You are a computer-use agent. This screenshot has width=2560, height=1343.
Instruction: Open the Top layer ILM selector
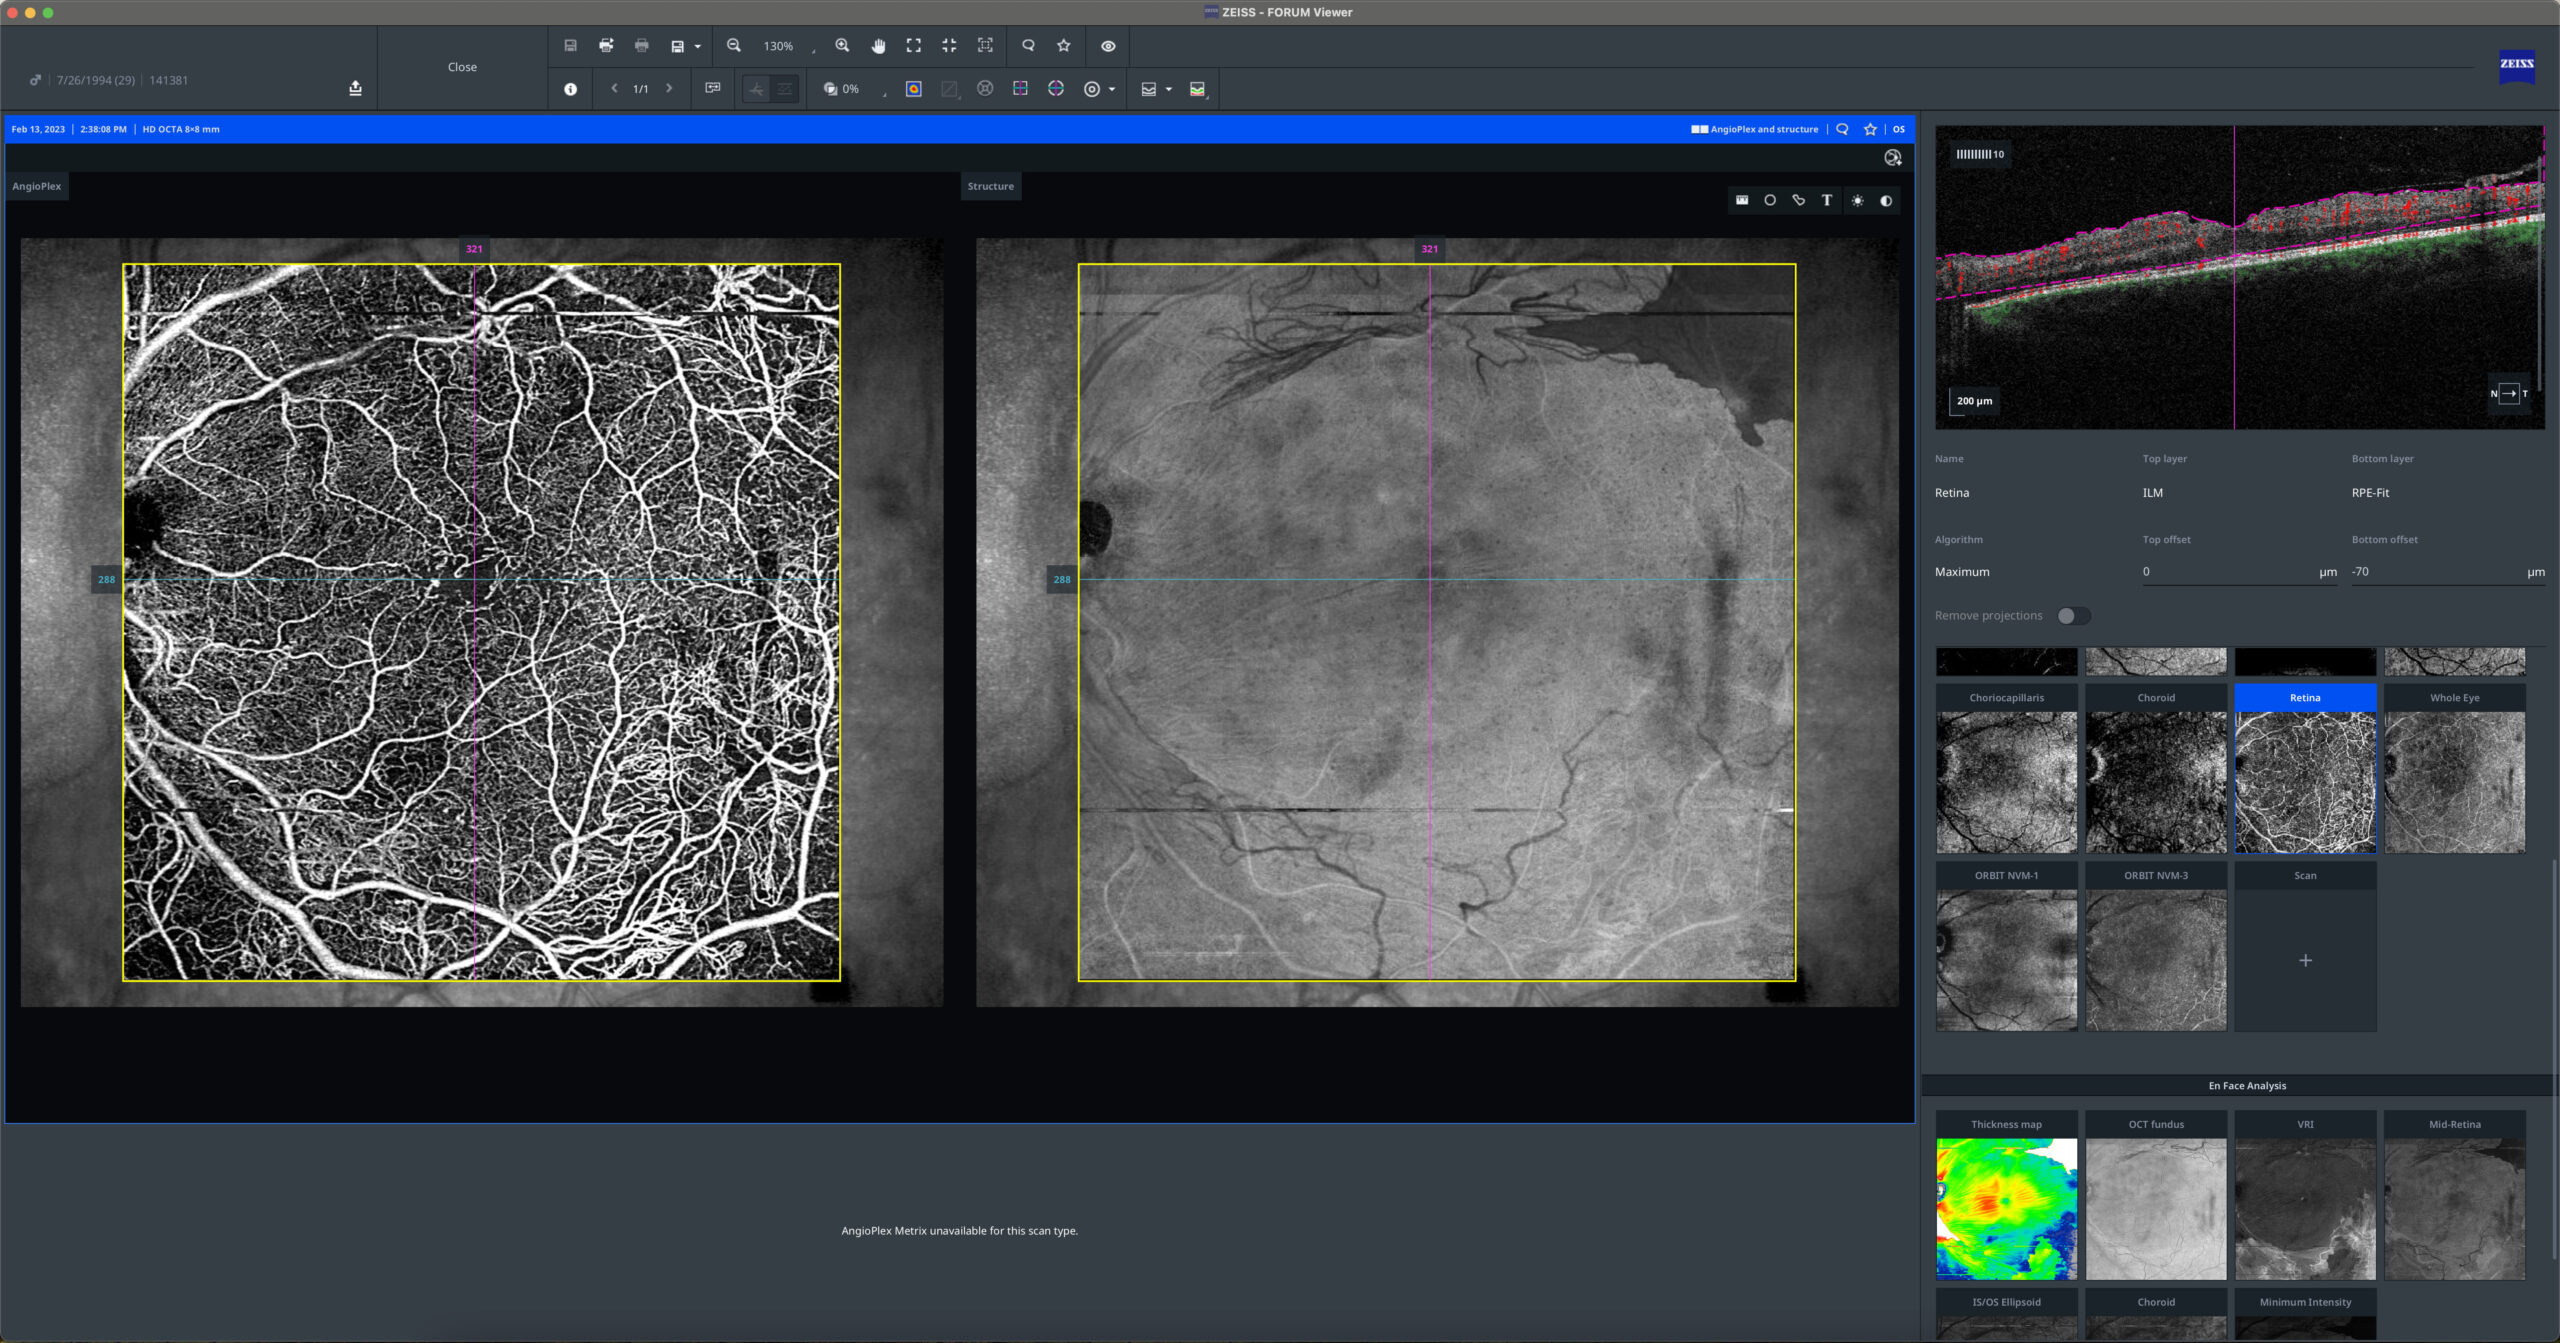[2153, 493]
